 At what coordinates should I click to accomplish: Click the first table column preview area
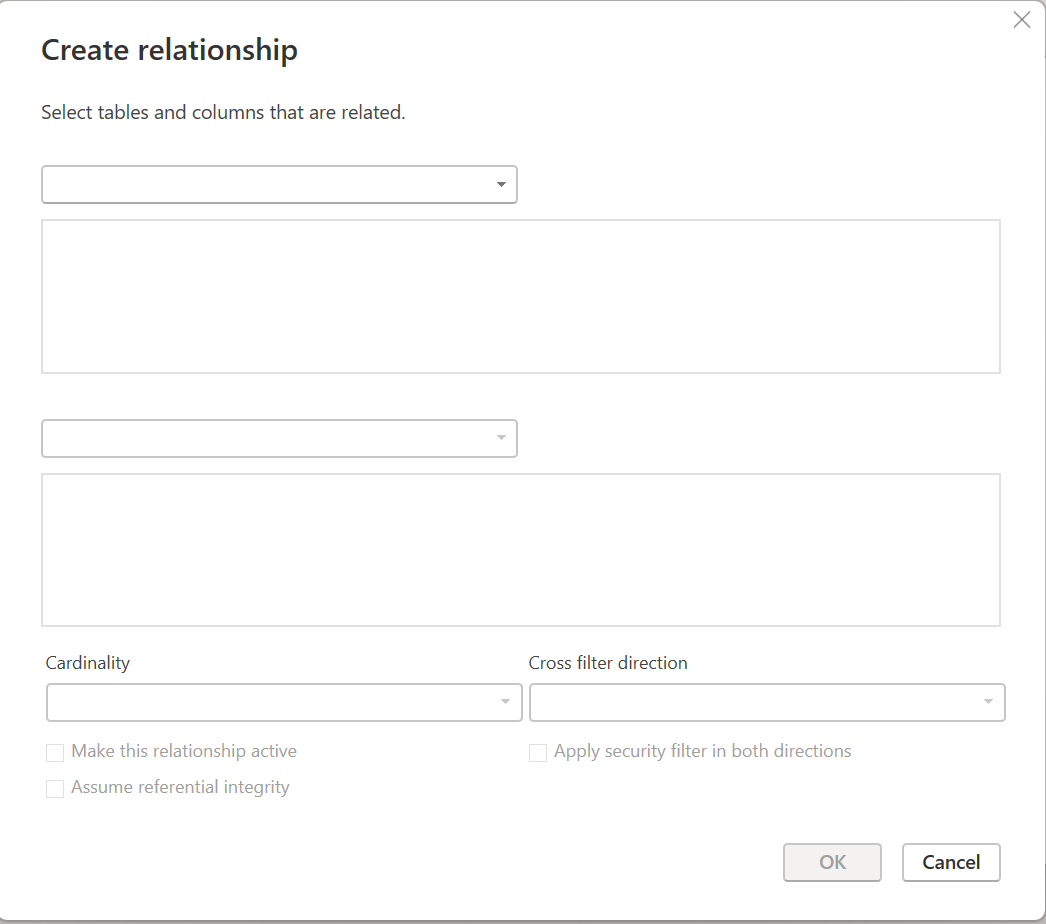click(521, 296)
